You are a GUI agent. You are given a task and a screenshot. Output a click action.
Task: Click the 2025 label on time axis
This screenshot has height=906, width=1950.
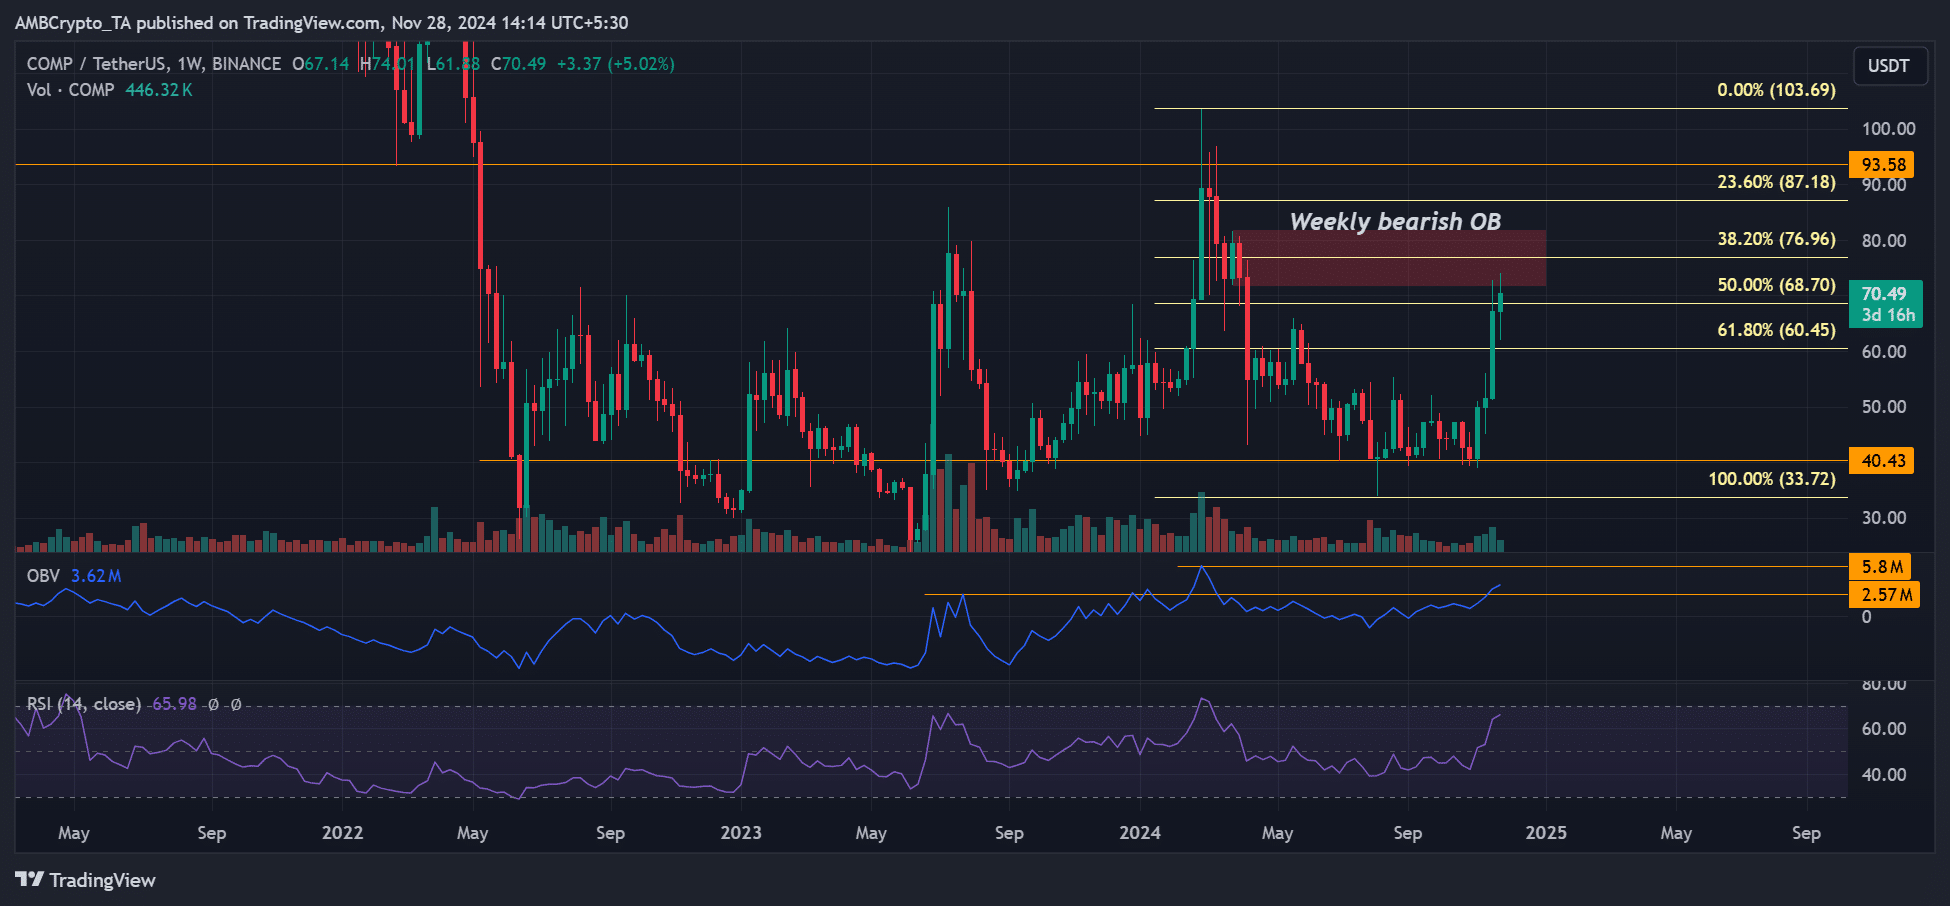coord(1546,833)
